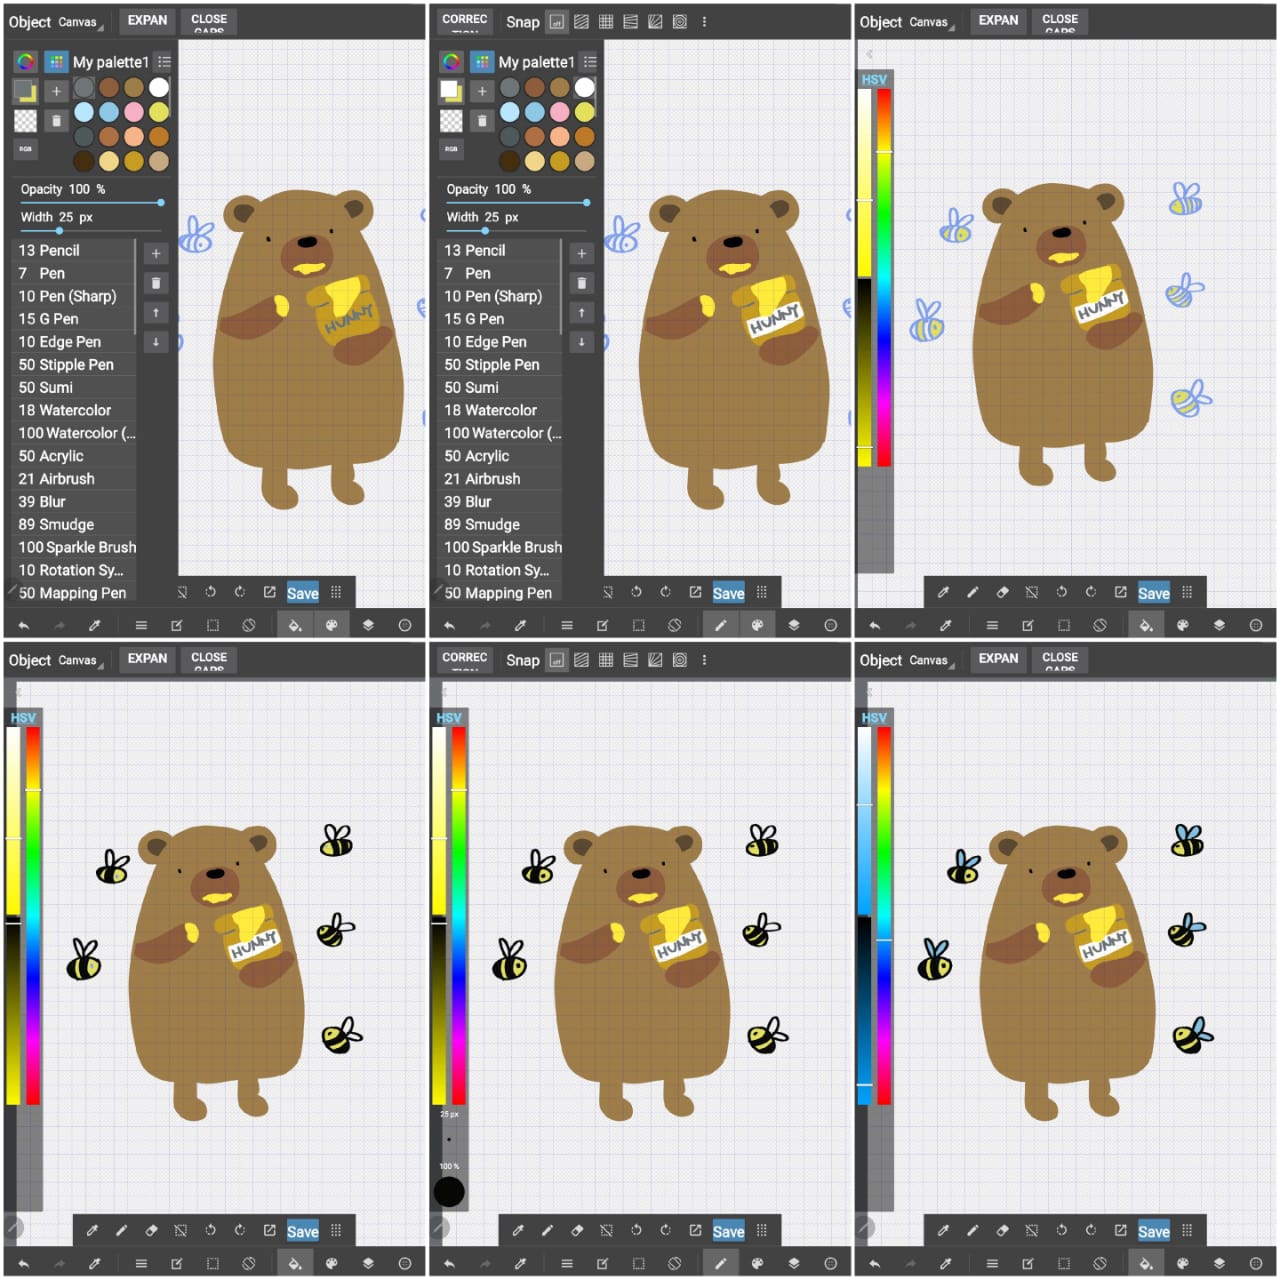
Task: Move brush up arrow beside Object-header brush list
Action: 156,313
